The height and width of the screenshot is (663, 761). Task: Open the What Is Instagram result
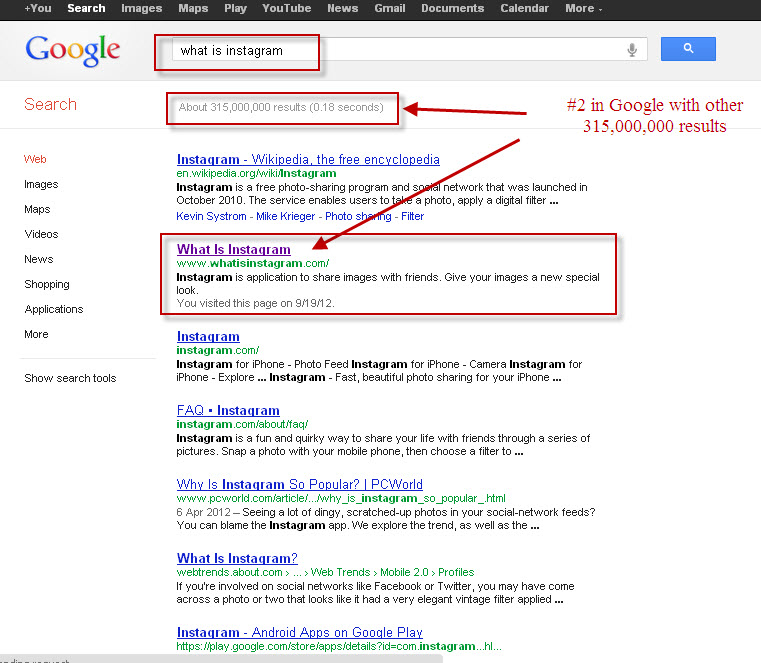tap(233, 249)
